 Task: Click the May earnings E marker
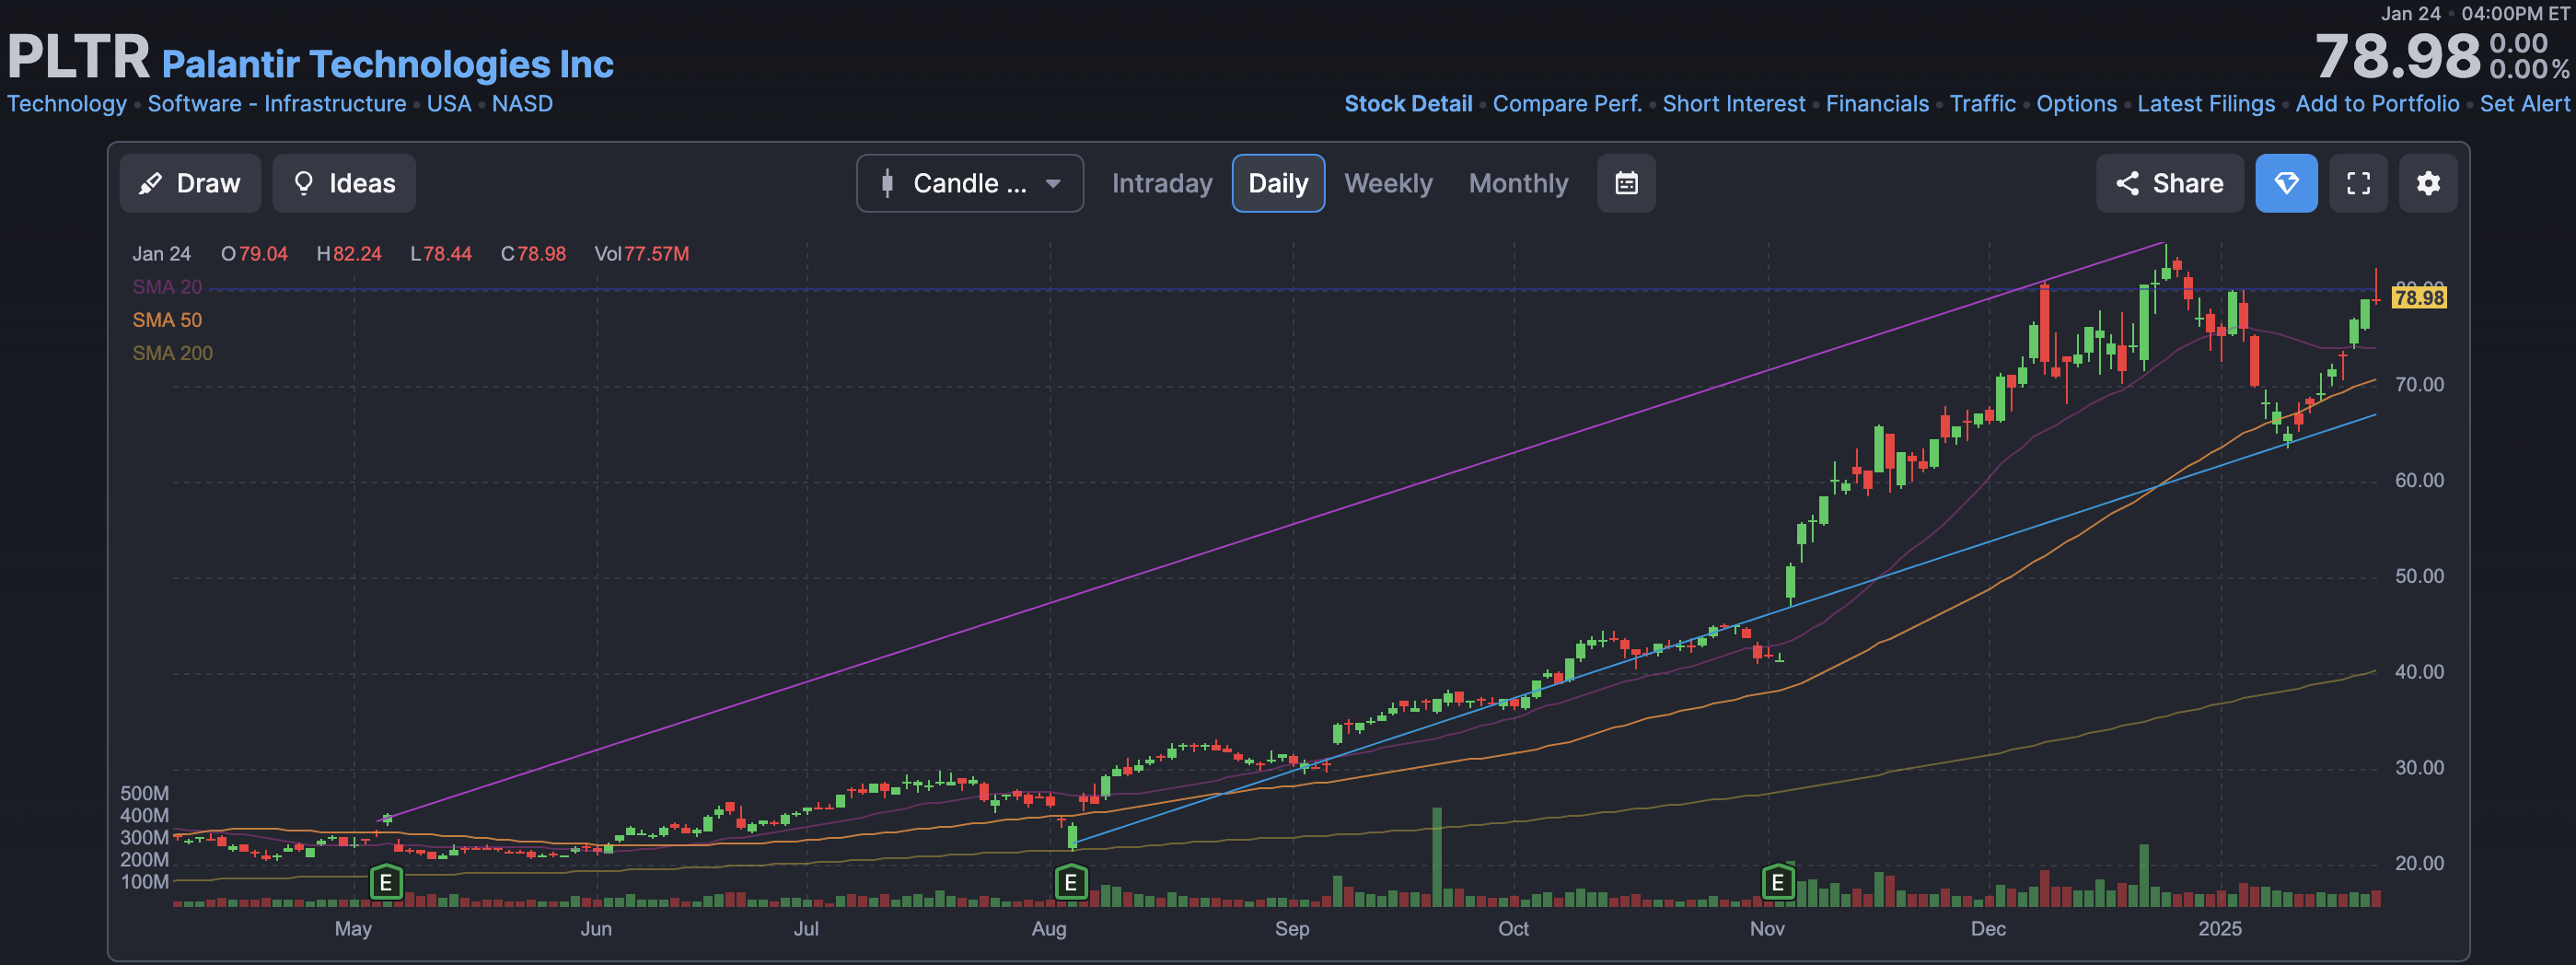(386, 883)
